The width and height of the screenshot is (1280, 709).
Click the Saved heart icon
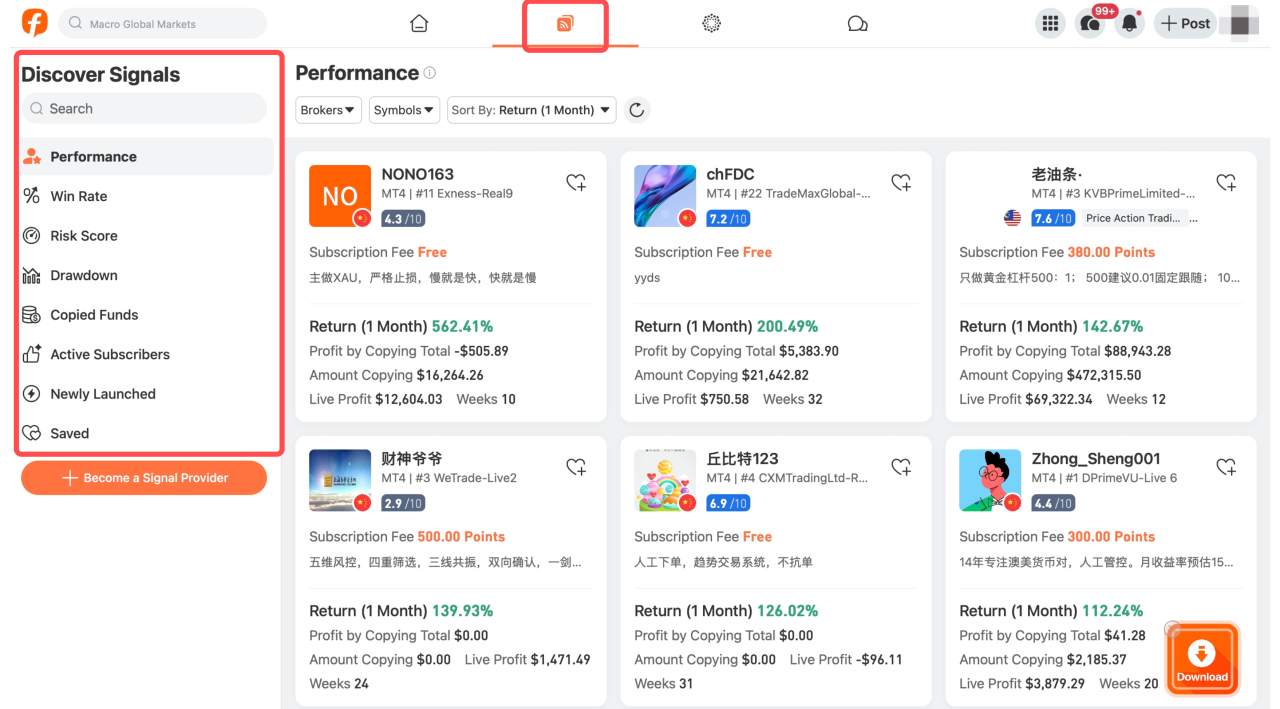(x=32, y=433)
